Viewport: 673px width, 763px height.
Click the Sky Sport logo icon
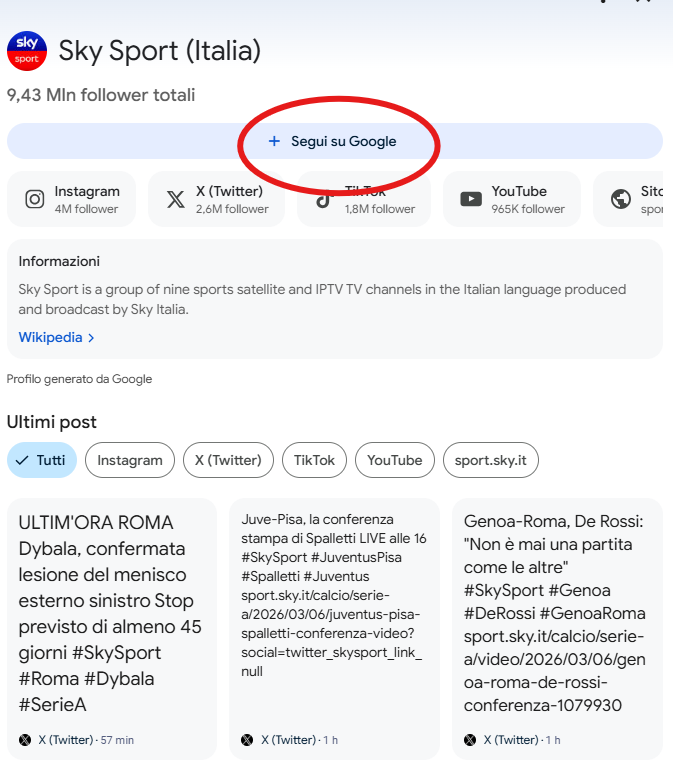pos(27,50)
